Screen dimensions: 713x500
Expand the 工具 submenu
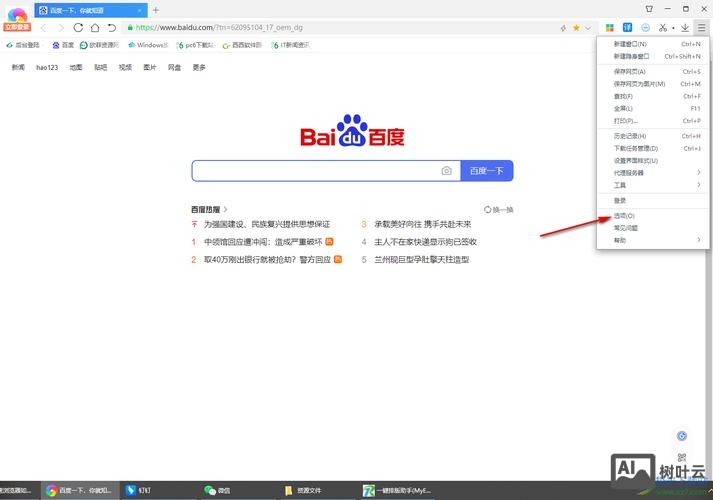pos(653,185)
